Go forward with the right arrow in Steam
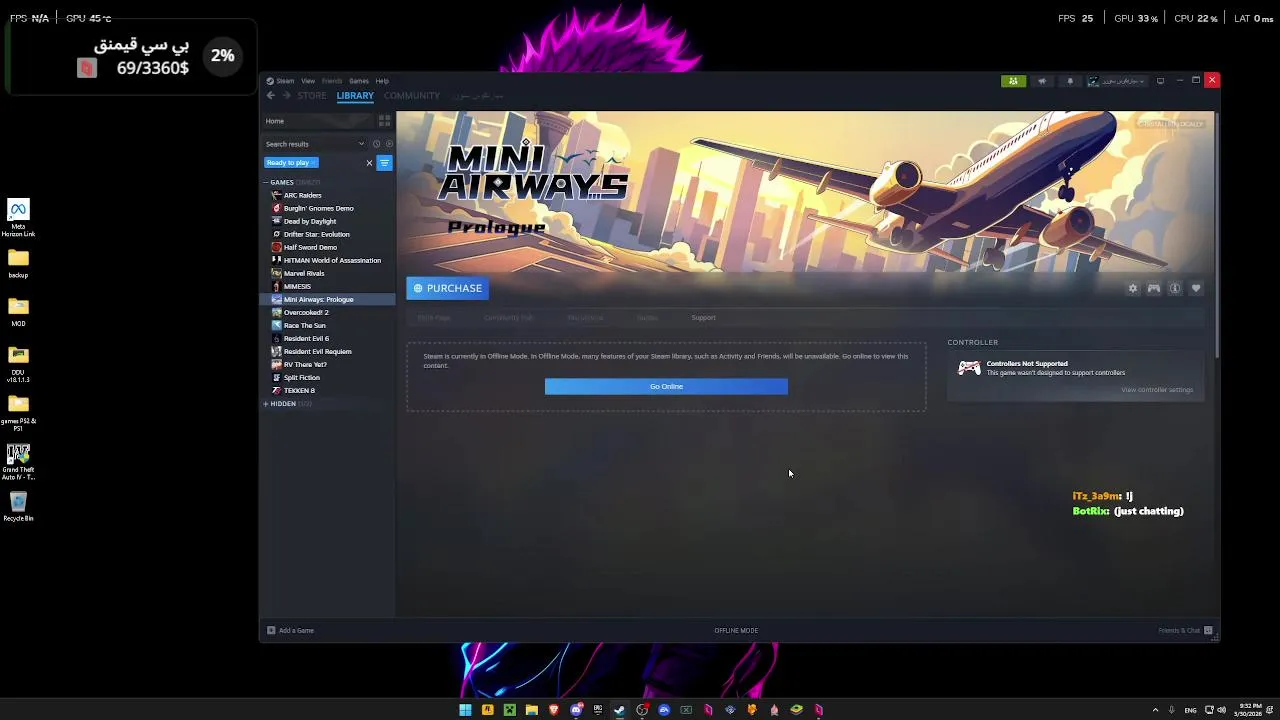The width and height of the screenshot is (1280, 720). (286, 96)
